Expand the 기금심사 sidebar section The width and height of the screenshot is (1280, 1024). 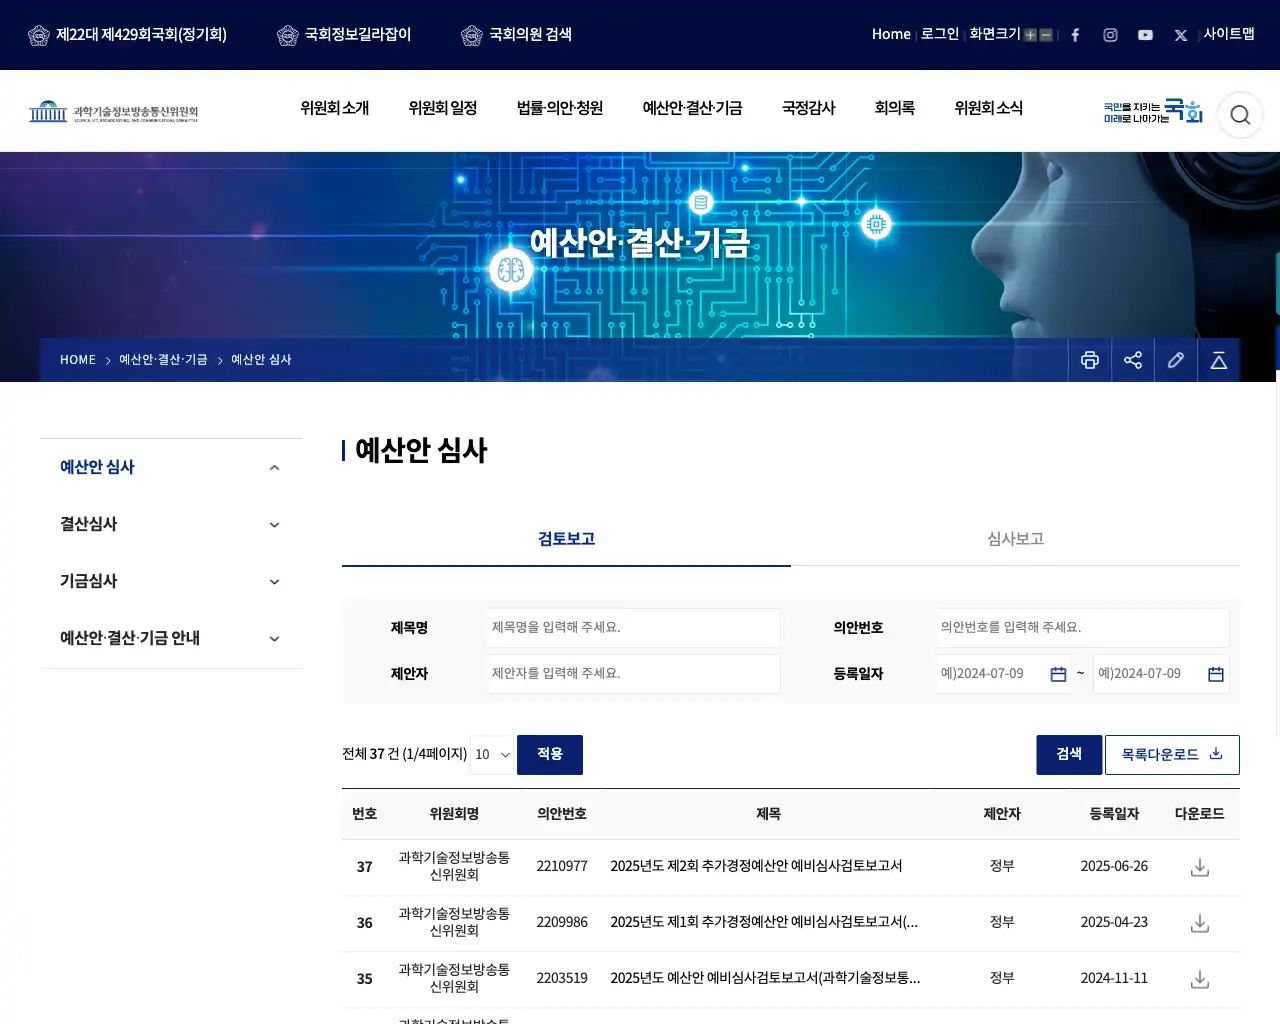click(274, 582)
